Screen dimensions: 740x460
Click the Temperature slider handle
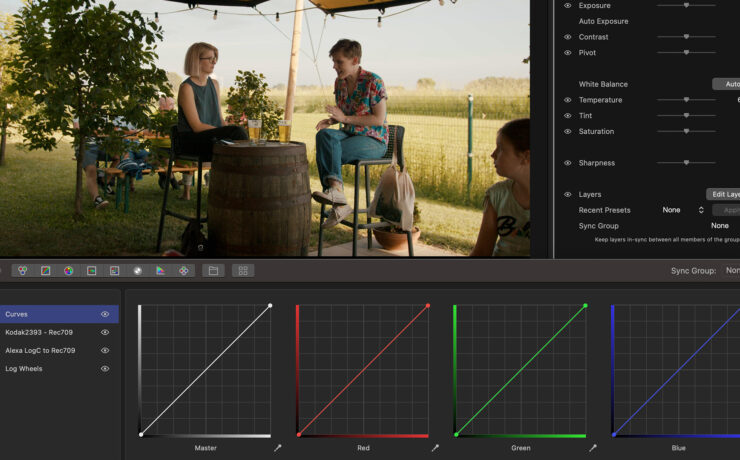click(686, 100)
